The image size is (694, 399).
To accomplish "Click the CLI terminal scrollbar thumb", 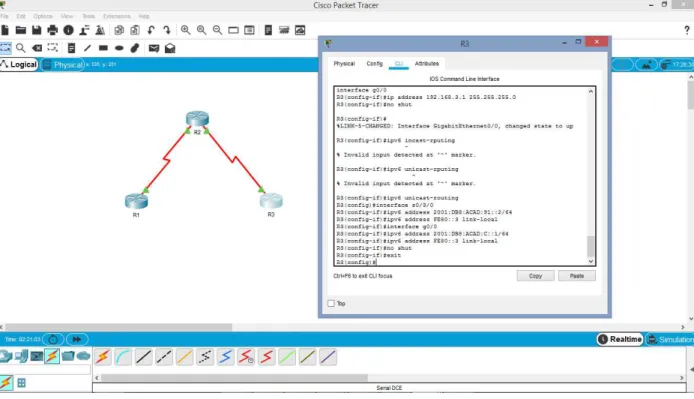I will (590, 246).
